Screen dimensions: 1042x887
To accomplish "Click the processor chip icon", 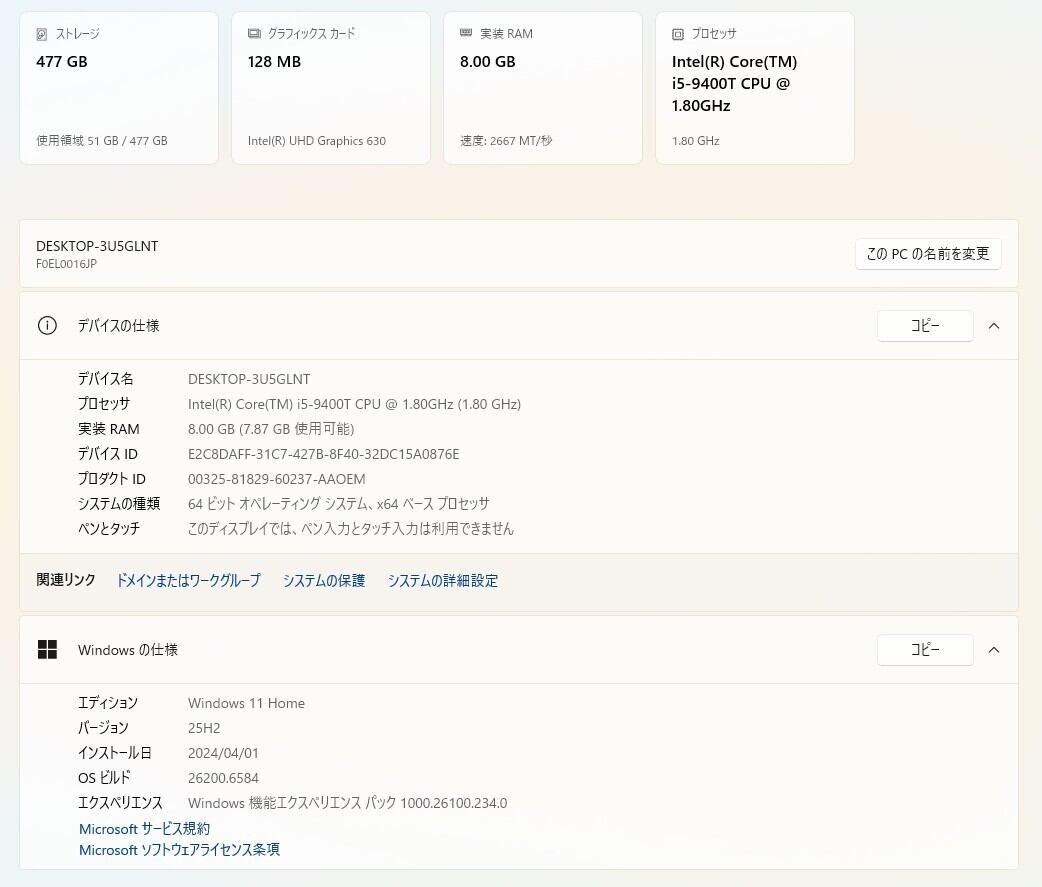I will tap(678, 34).
